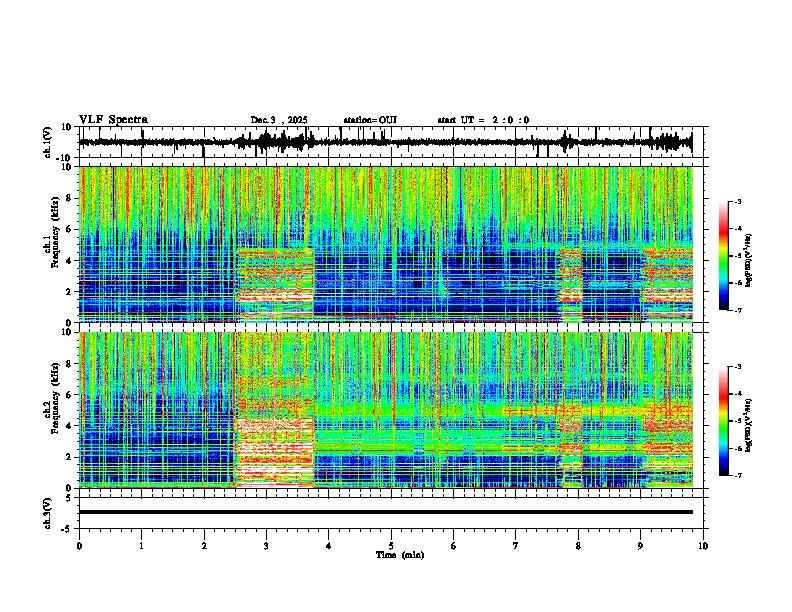The image size is (792, 612).
Task: Click time axis tick label "7"
Action: coord(516,546)
